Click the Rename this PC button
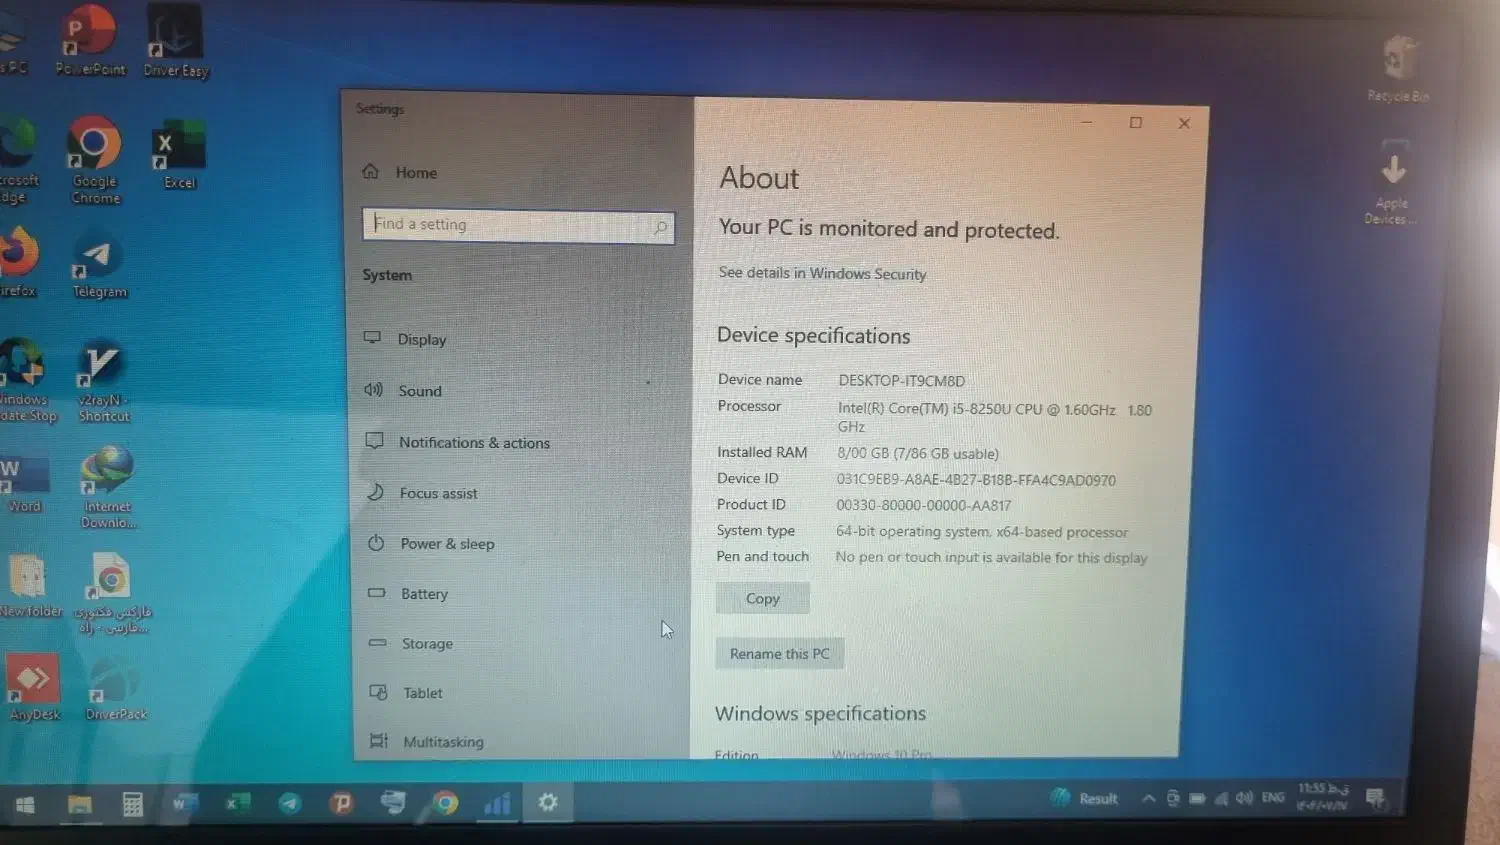Screen dimensions: 1500x845 click(779, 653)
